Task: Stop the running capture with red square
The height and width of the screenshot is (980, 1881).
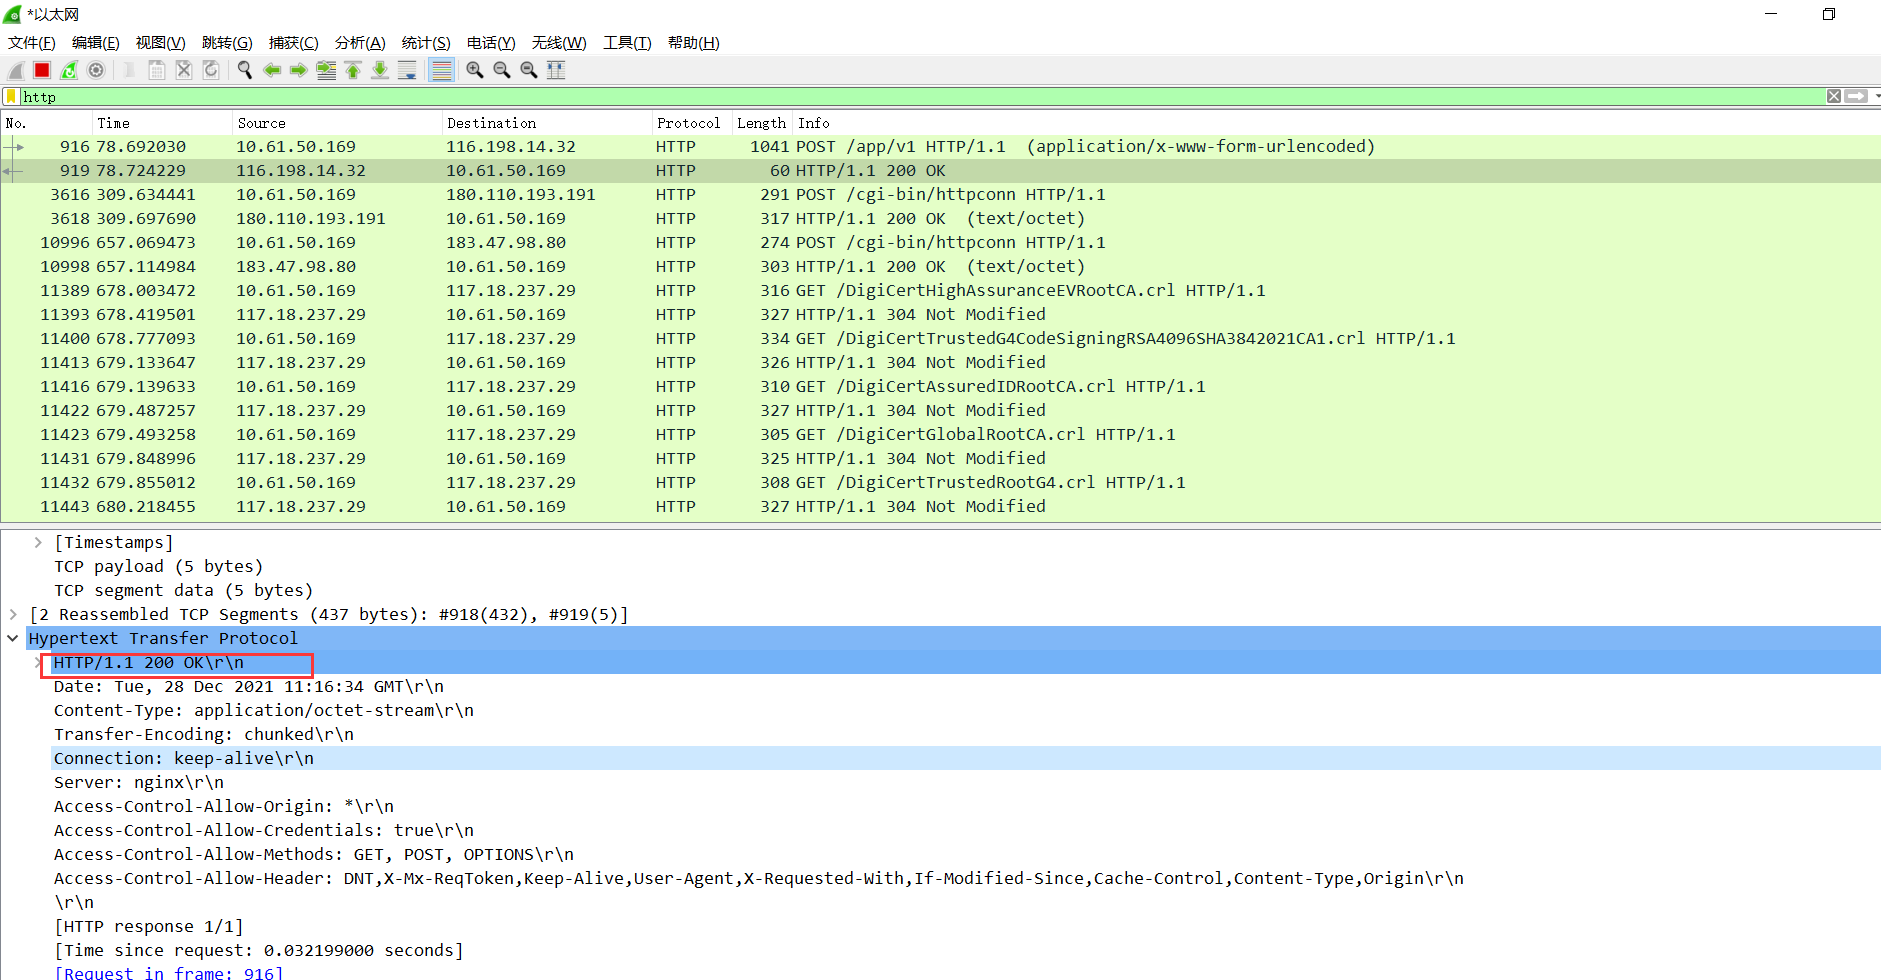Action: 42,70
